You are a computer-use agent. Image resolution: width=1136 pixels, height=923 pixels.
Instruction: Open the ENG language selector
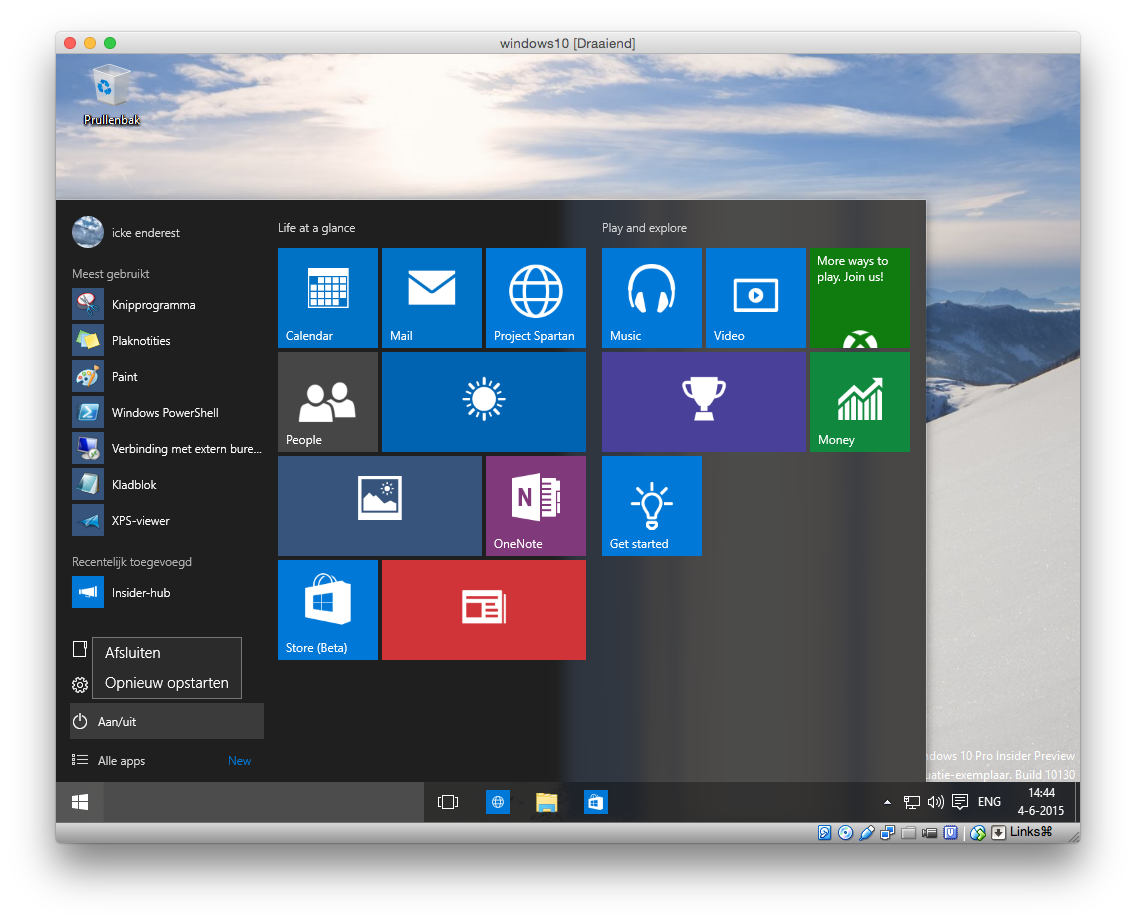point(989,802)
